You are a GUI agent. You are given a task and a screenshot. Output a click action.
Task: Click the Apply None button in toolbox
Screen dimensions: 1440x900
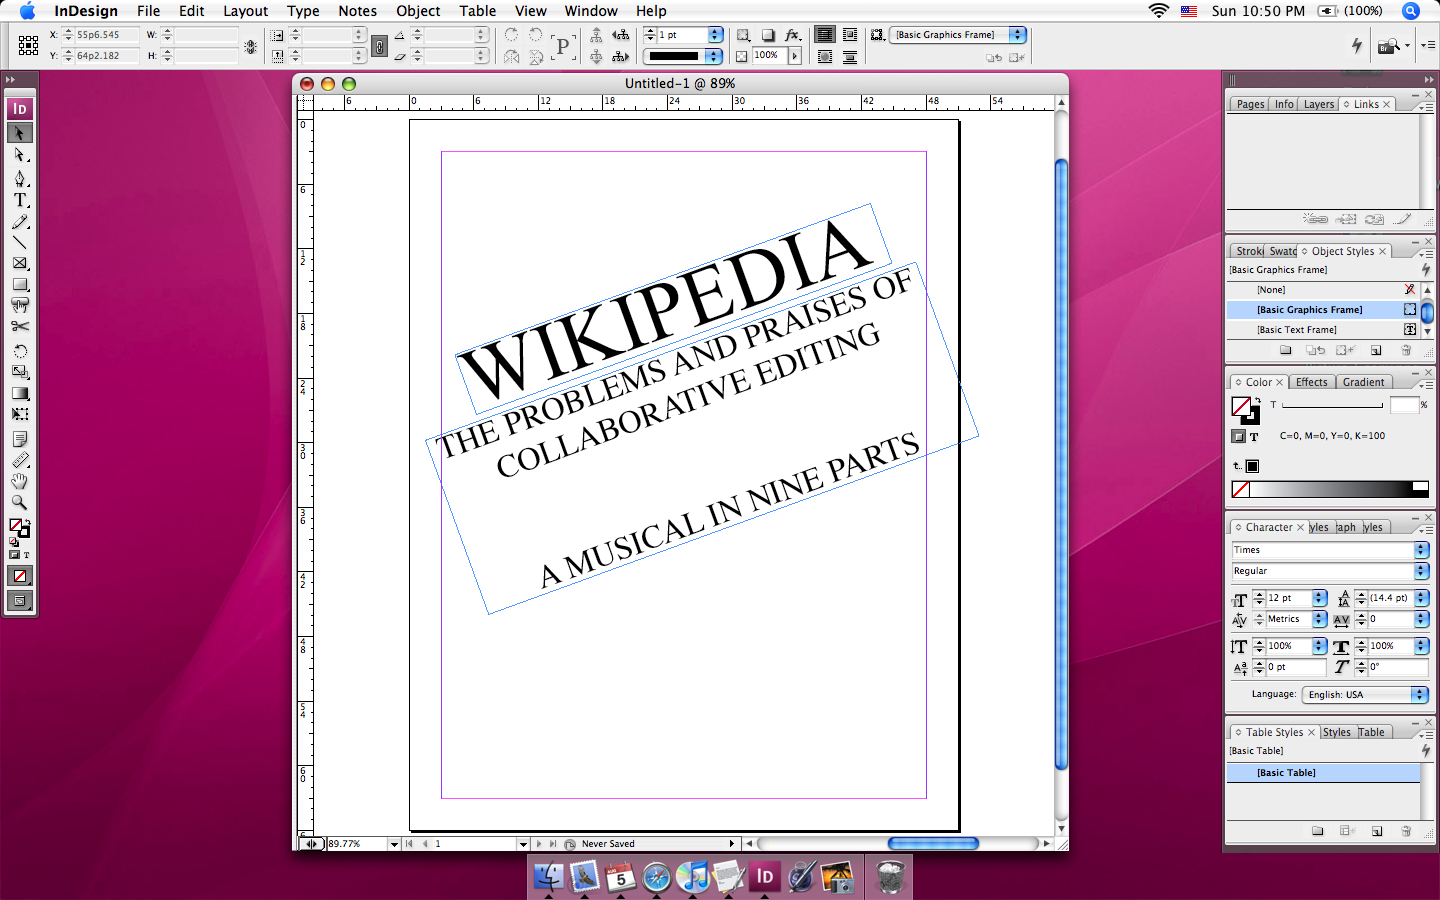(x=20, y=576)
